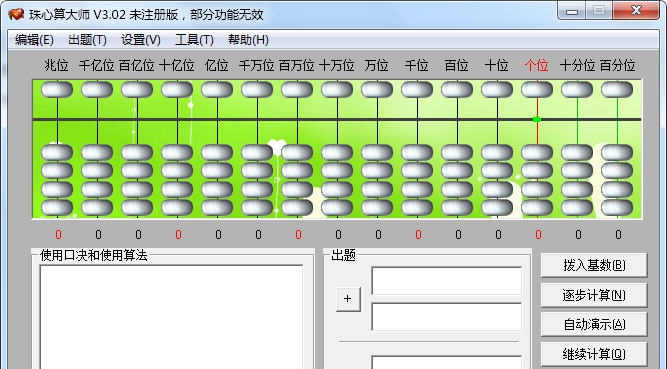Move the upper bead on 个位 rod
Image resolution: width=667 pixels, height=369 pixels.
(537, 90)
